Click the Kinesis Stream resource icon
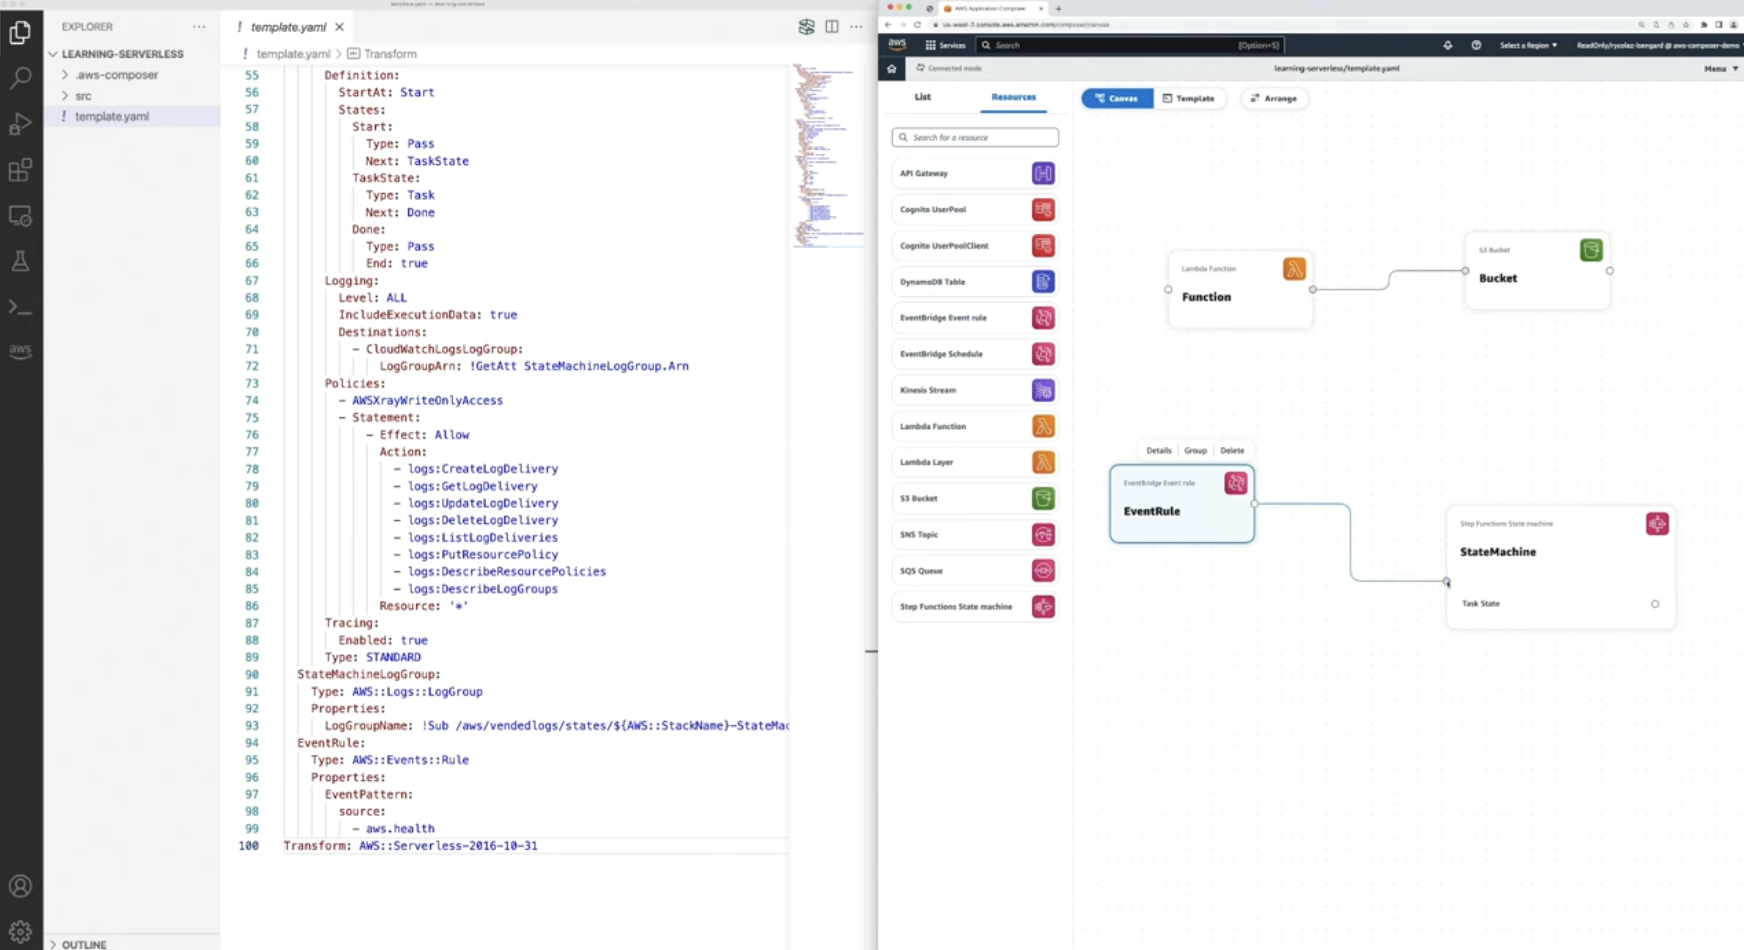The image size is (1744, 950). 1043,390
